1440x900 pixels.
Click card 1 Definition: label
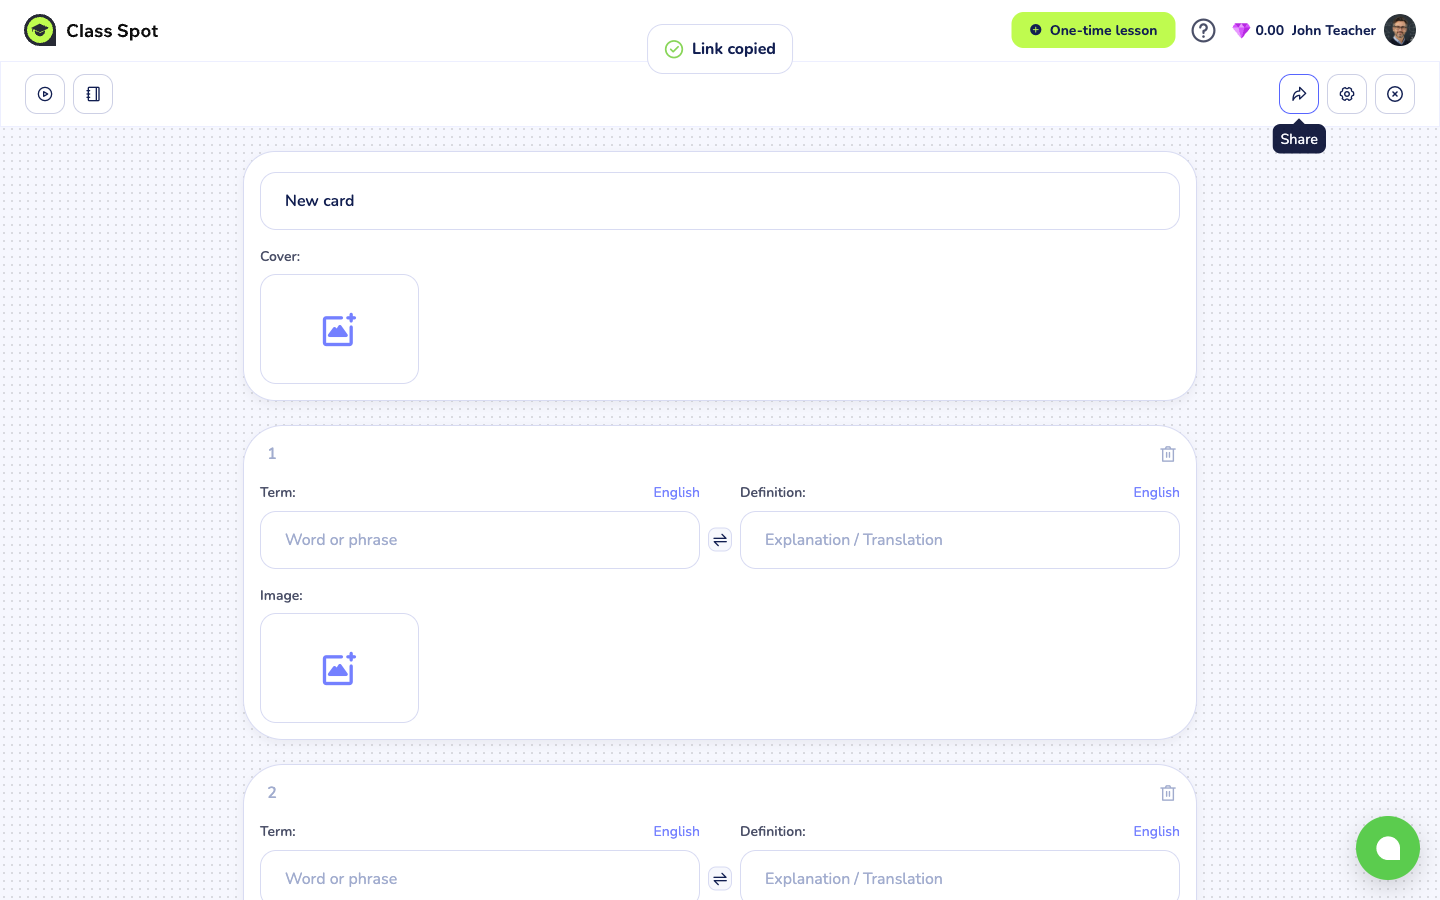point(773,492)
